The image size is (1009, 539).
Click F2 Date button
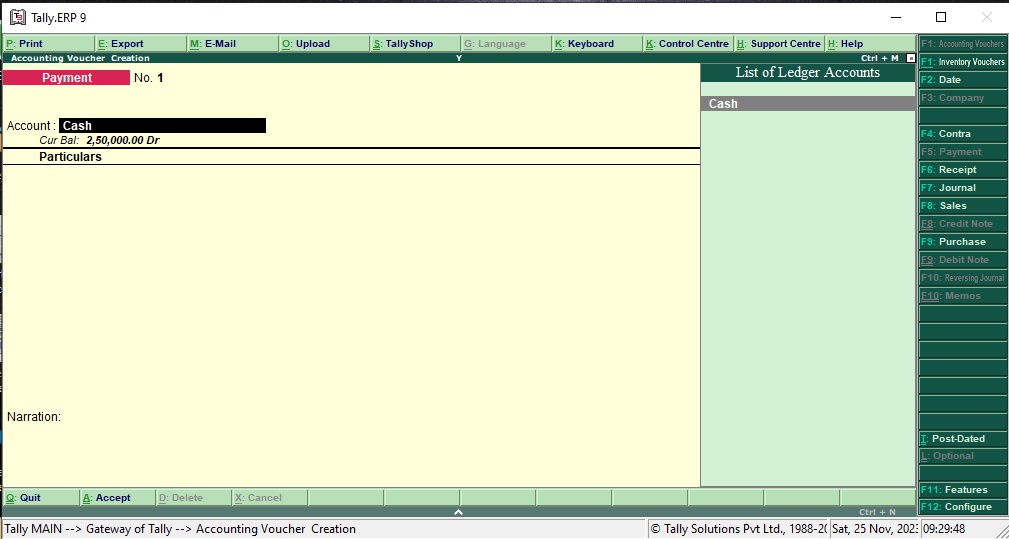(x=962, y=80)
